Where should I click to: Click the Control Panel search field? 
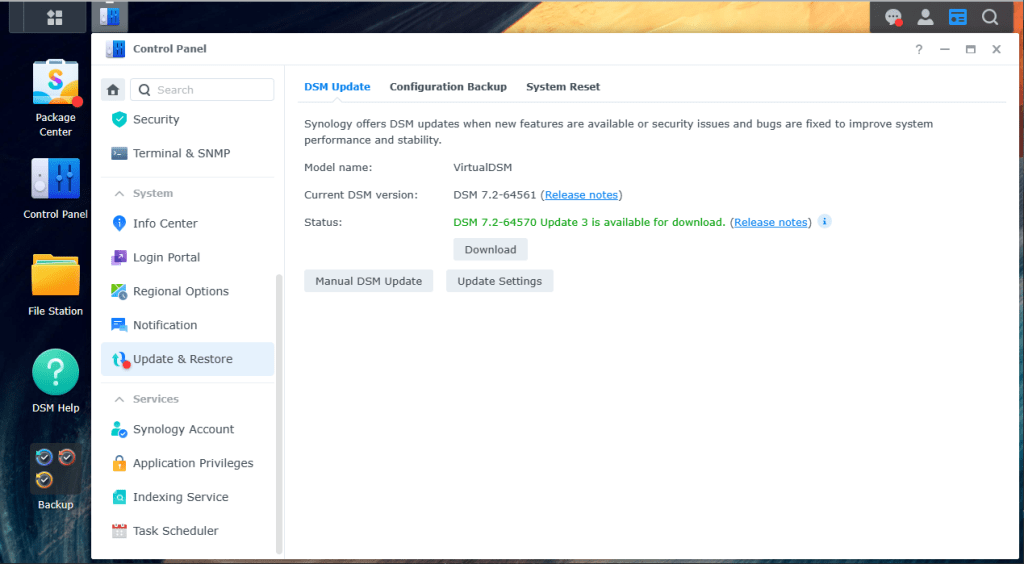tap(202, 89)
